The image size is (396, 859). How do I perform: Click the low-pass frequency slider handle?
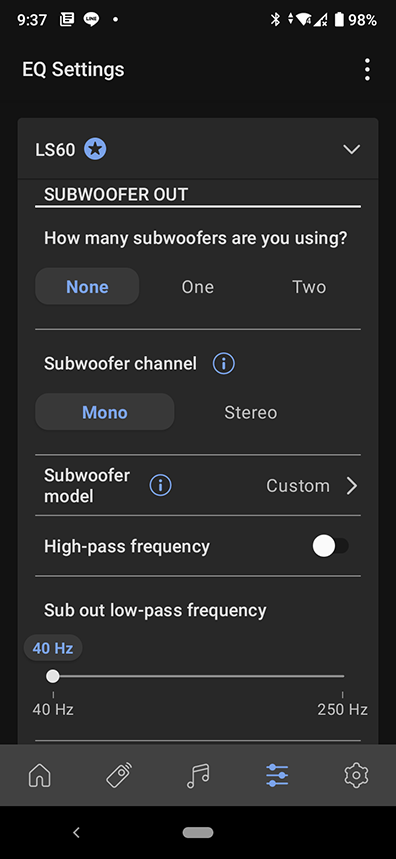[x=53, y=676]
